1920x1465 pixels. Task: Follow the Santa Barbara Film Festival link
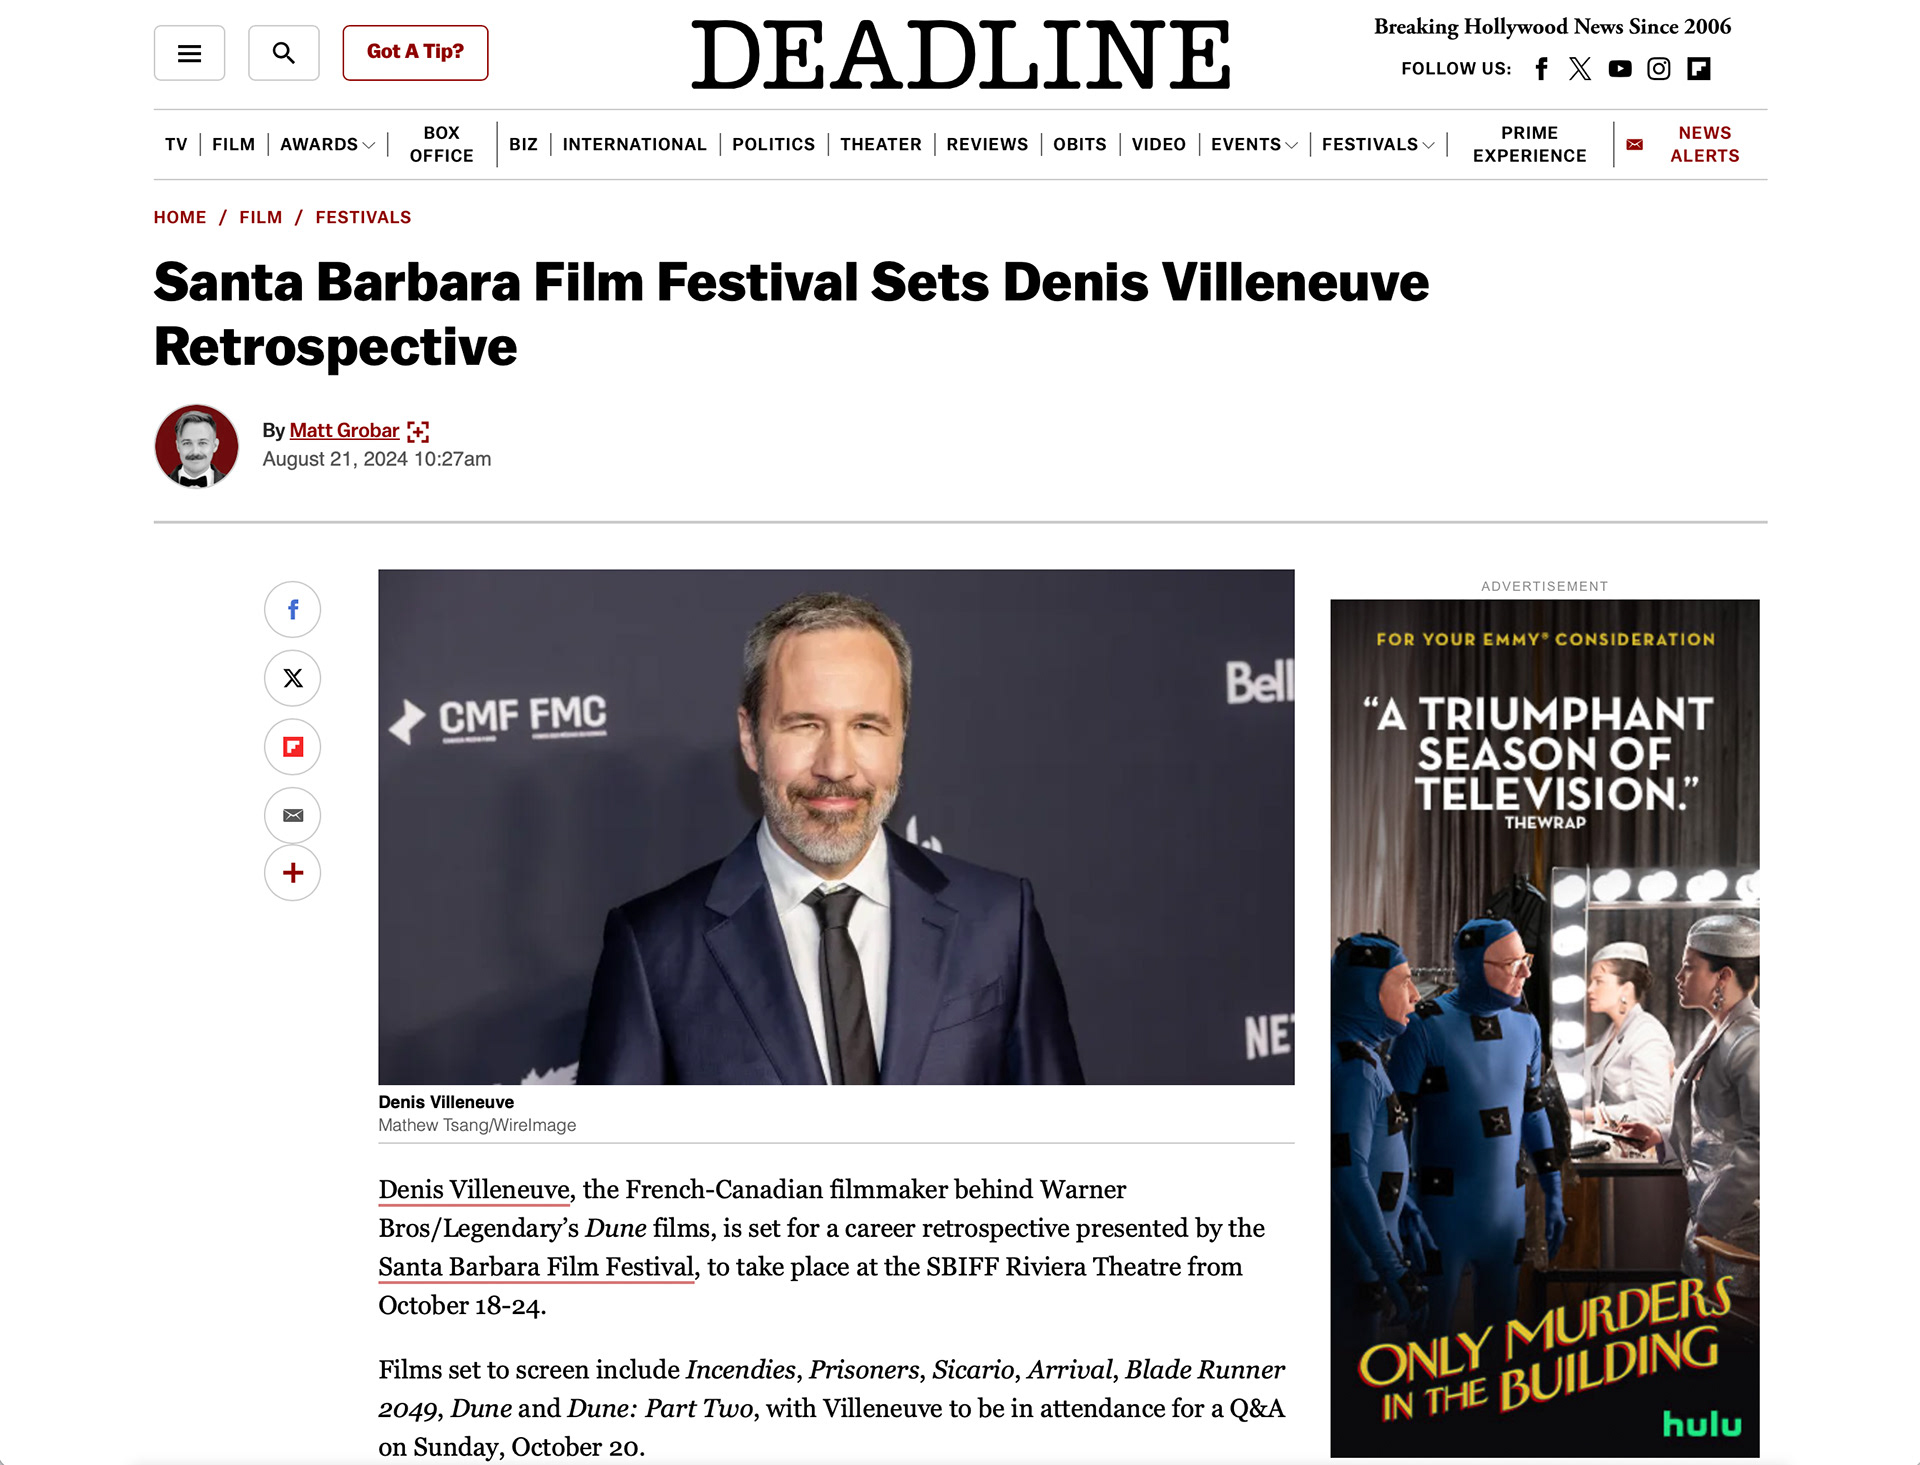(536, 1267)
